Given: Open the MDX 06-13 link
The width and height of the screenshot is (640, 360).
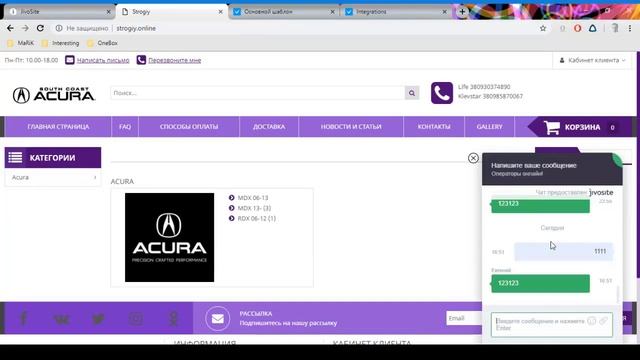Looking at the screenshot, I should (x=253, y=198).
